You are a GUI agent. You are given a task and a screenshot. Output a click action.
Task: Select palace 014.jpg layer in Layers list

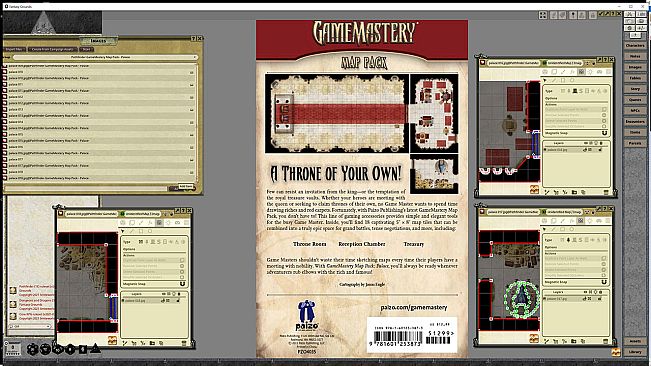(572, 149)
